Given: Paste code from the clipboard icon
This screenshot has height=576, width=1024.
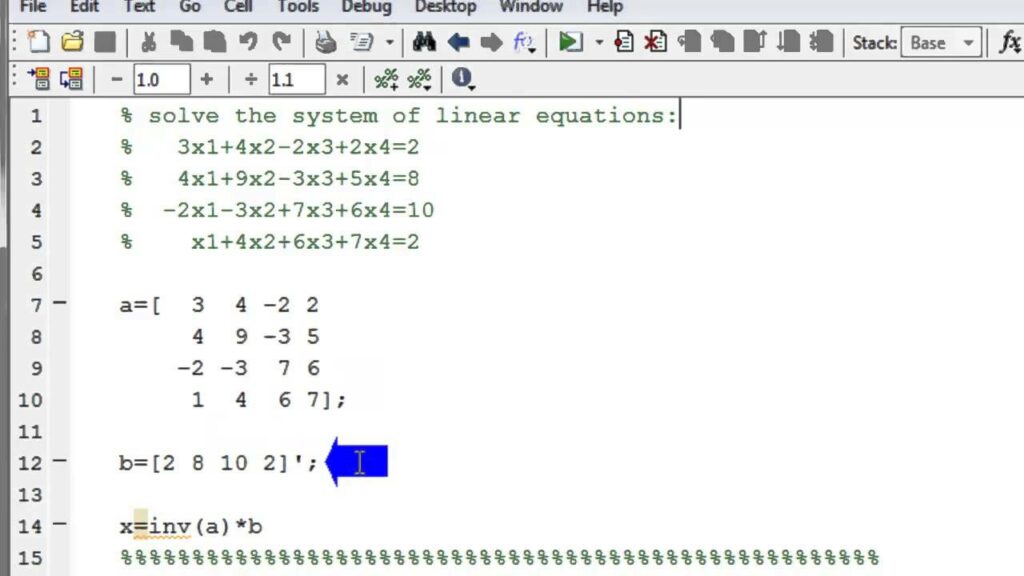Looking at the screenshot, I should [214, 43].
